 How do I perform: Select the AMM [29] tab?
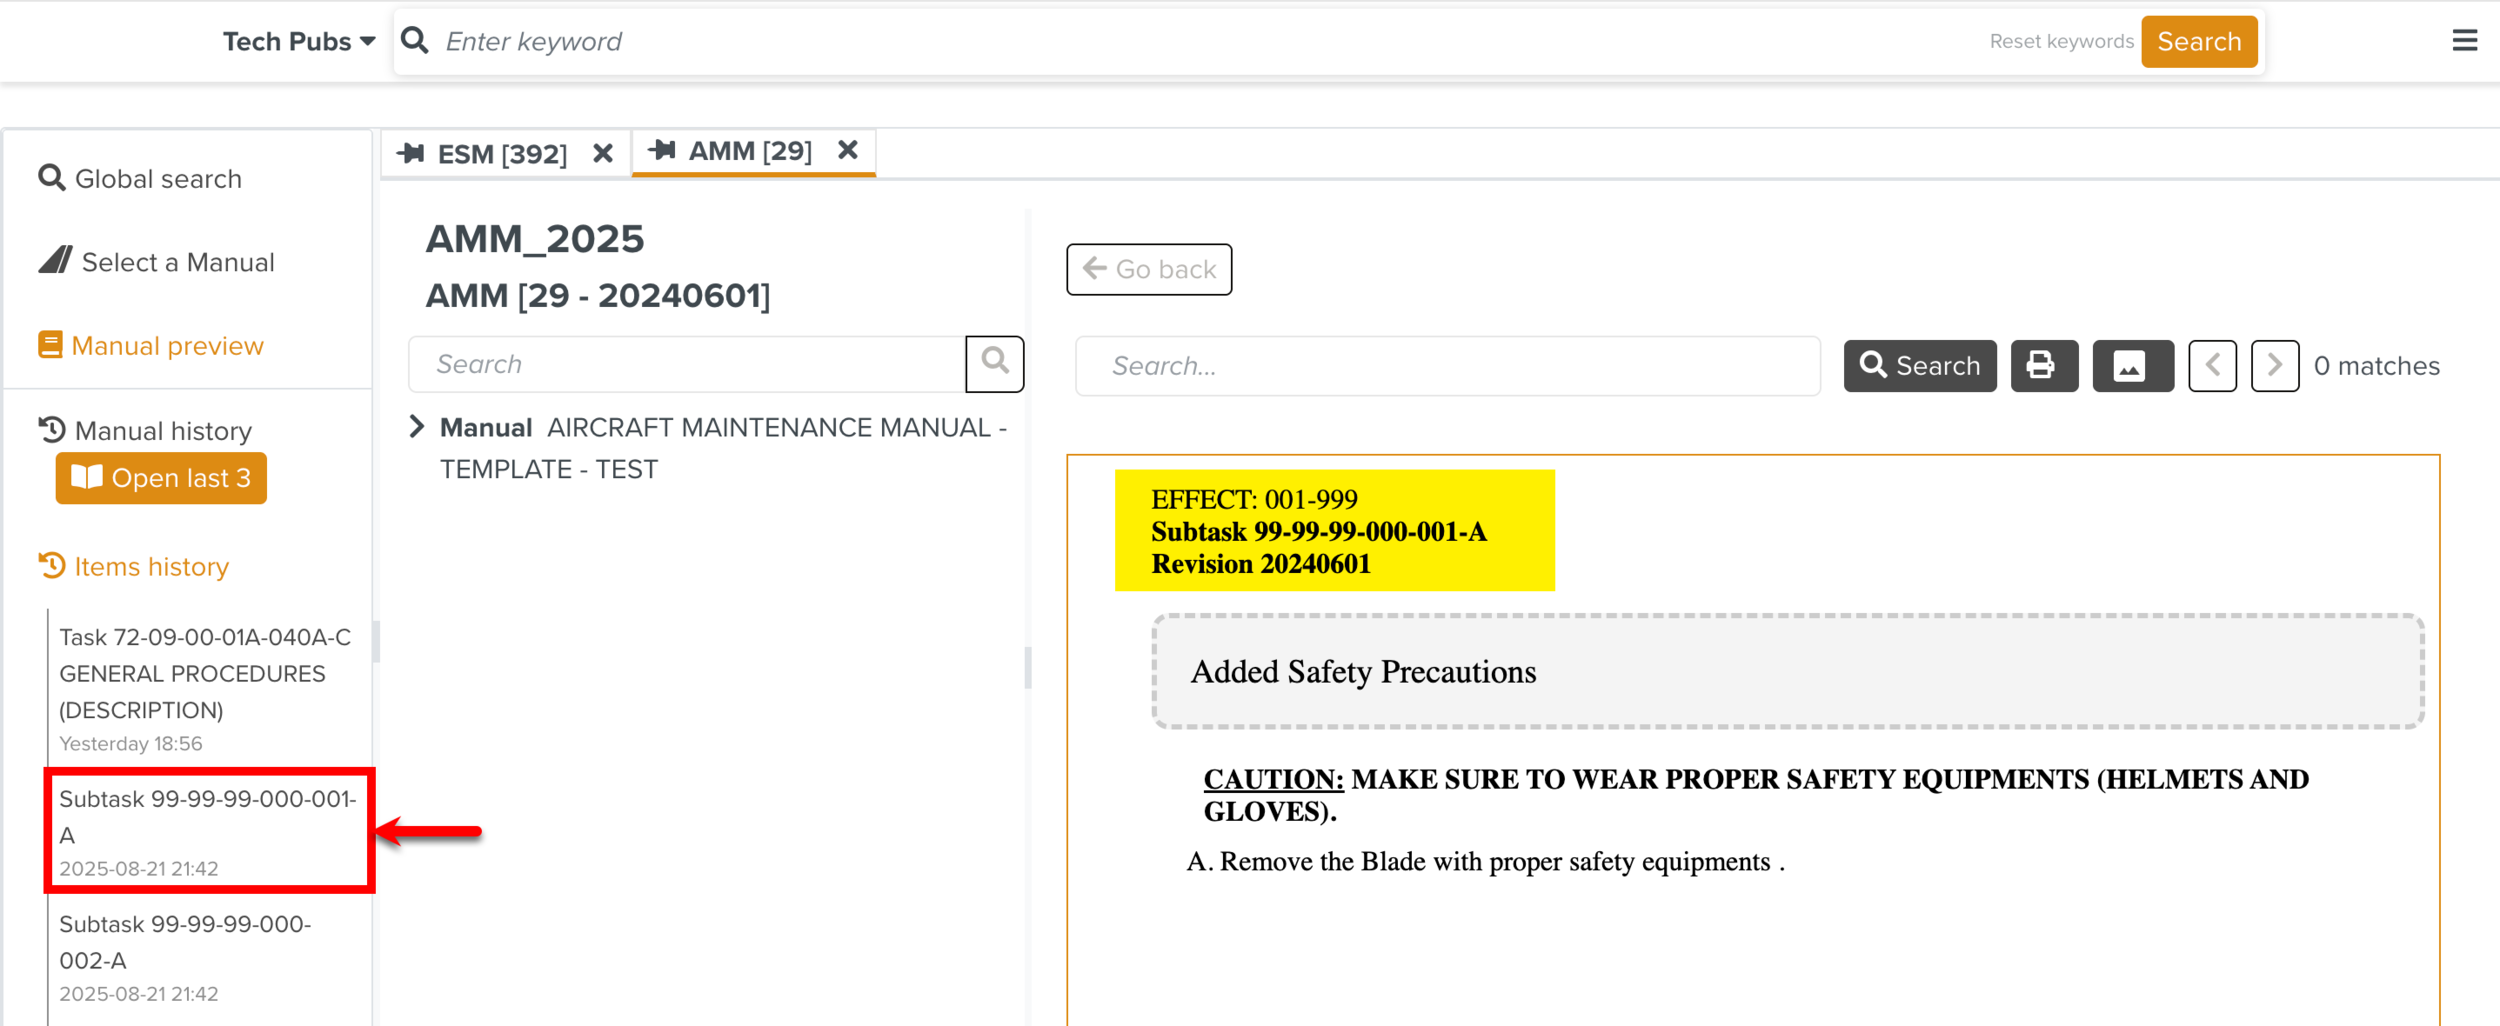pos(750,151)
